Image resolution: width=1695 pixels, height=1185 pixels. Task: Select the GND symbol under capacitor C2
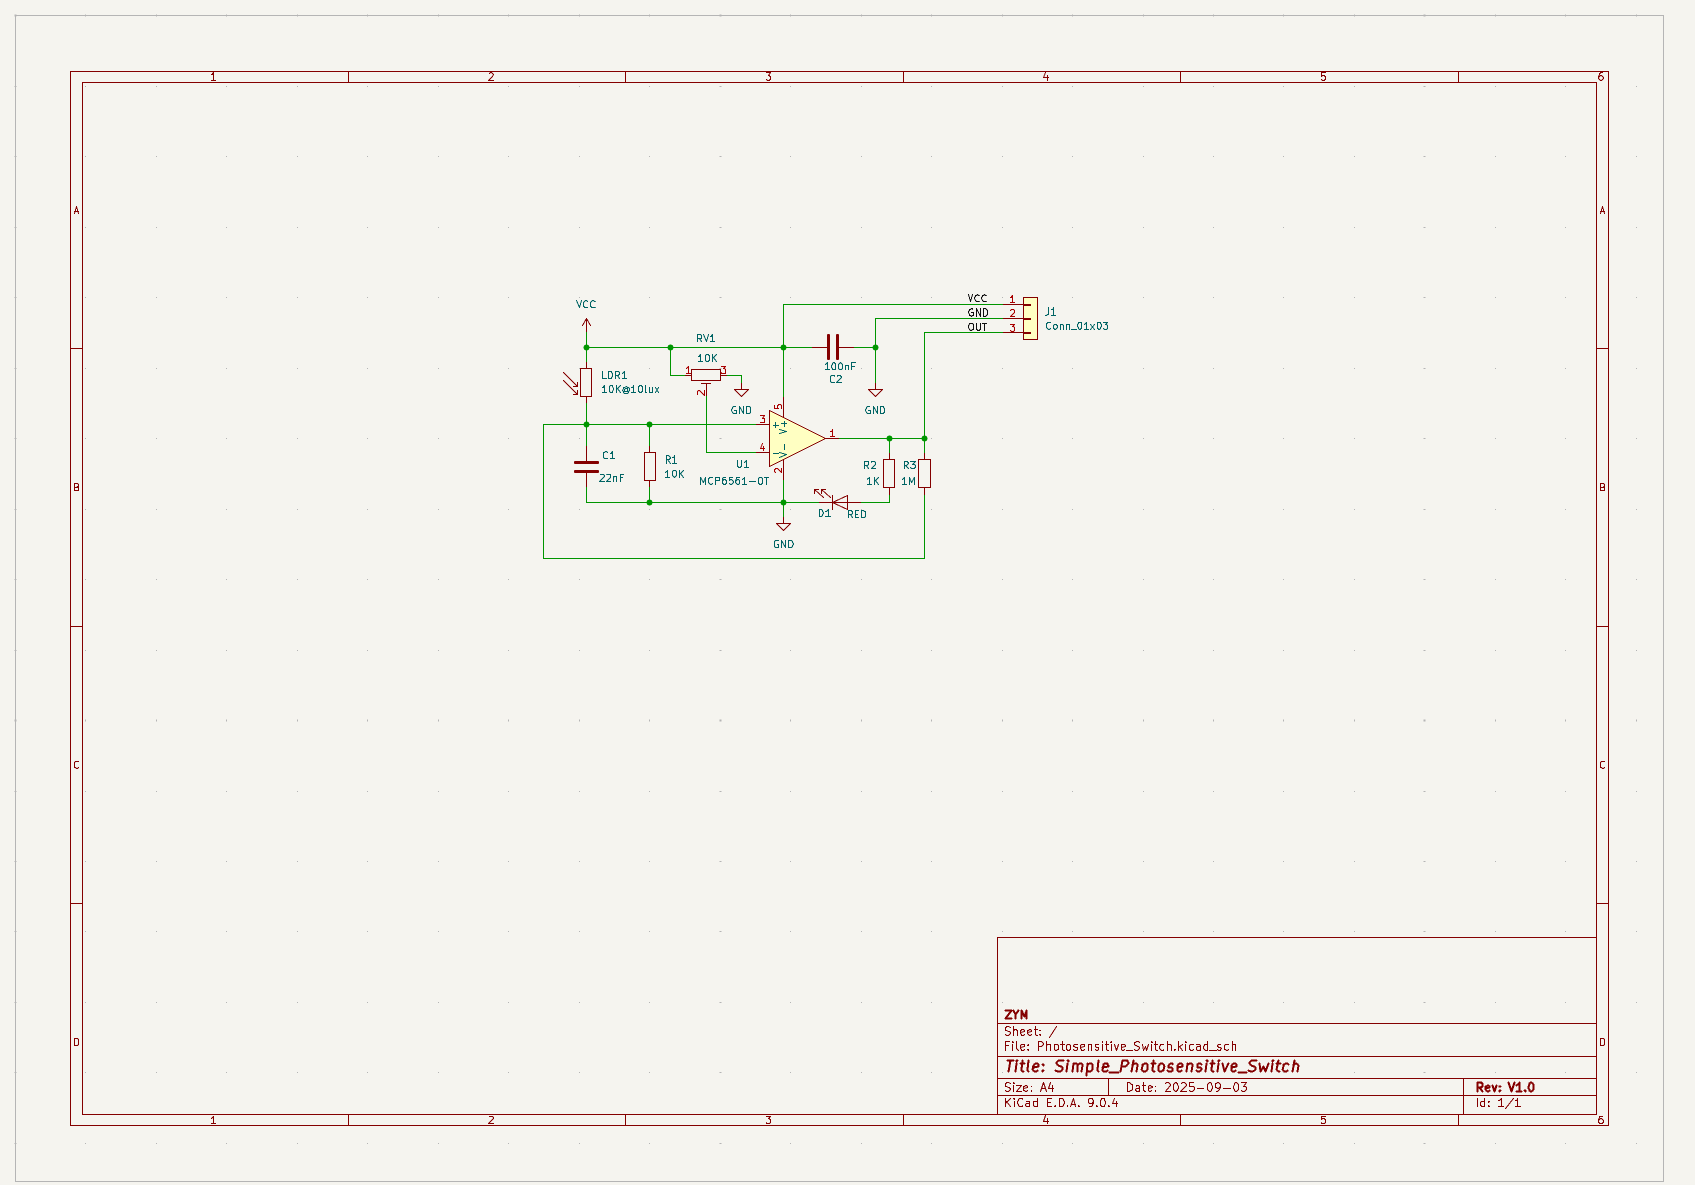(875, 393)
